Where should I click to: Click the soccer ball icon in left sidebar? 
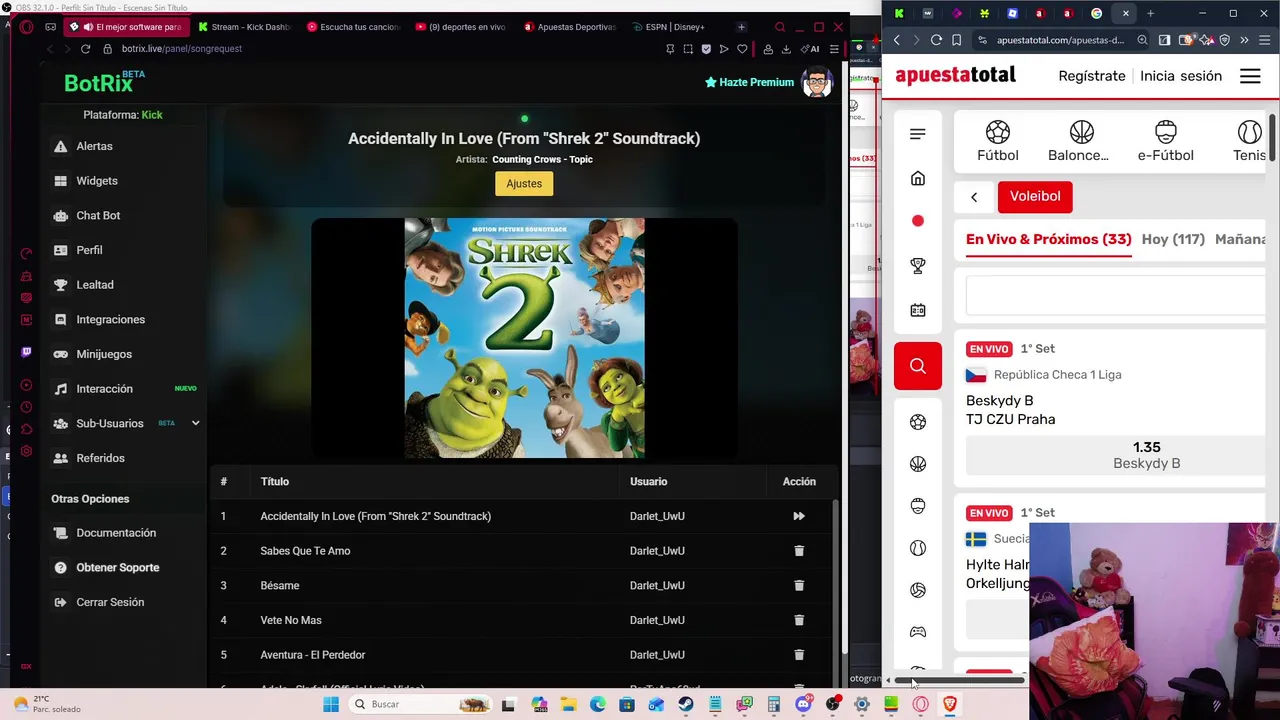[918, 422]
